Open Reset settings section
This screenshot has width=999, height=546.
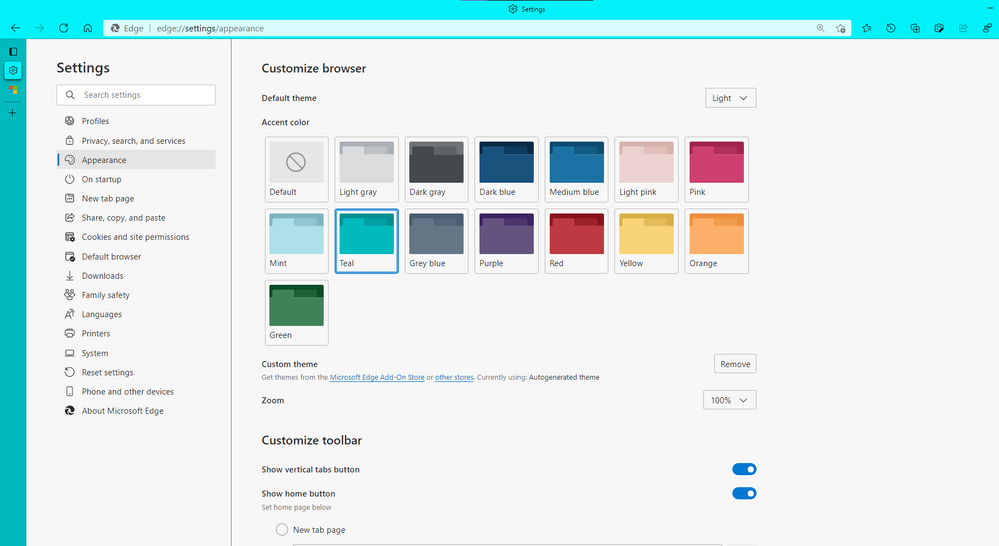coord(136,372)
